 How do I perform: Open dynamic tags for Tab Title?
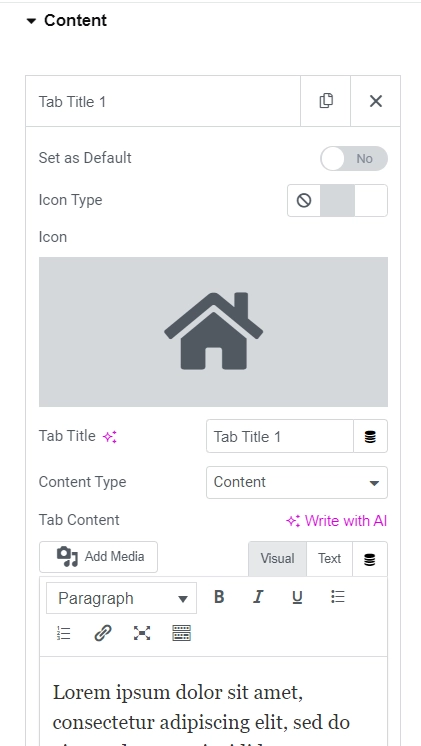point(371,436)
